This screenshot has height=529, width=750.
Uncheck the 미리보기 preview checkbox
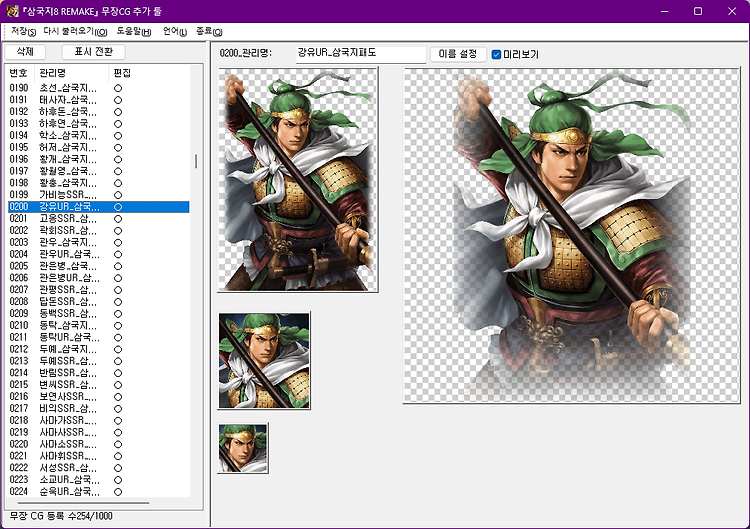[496, 55]
